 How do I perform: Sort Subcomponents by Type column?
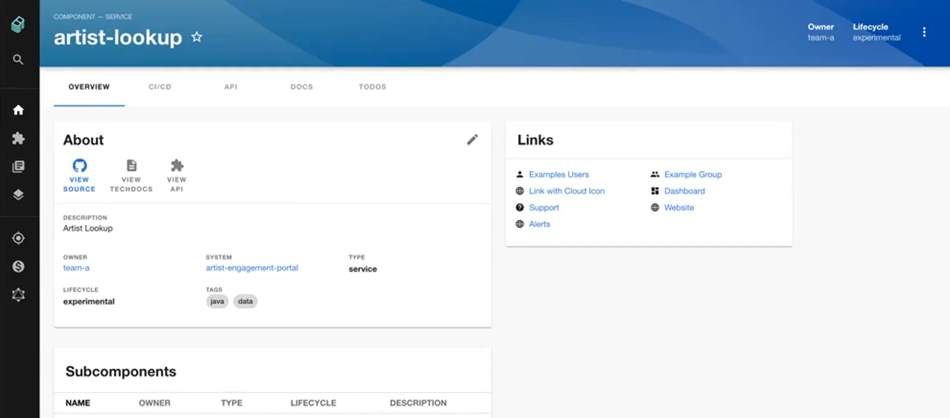click(x=231, y=403)
